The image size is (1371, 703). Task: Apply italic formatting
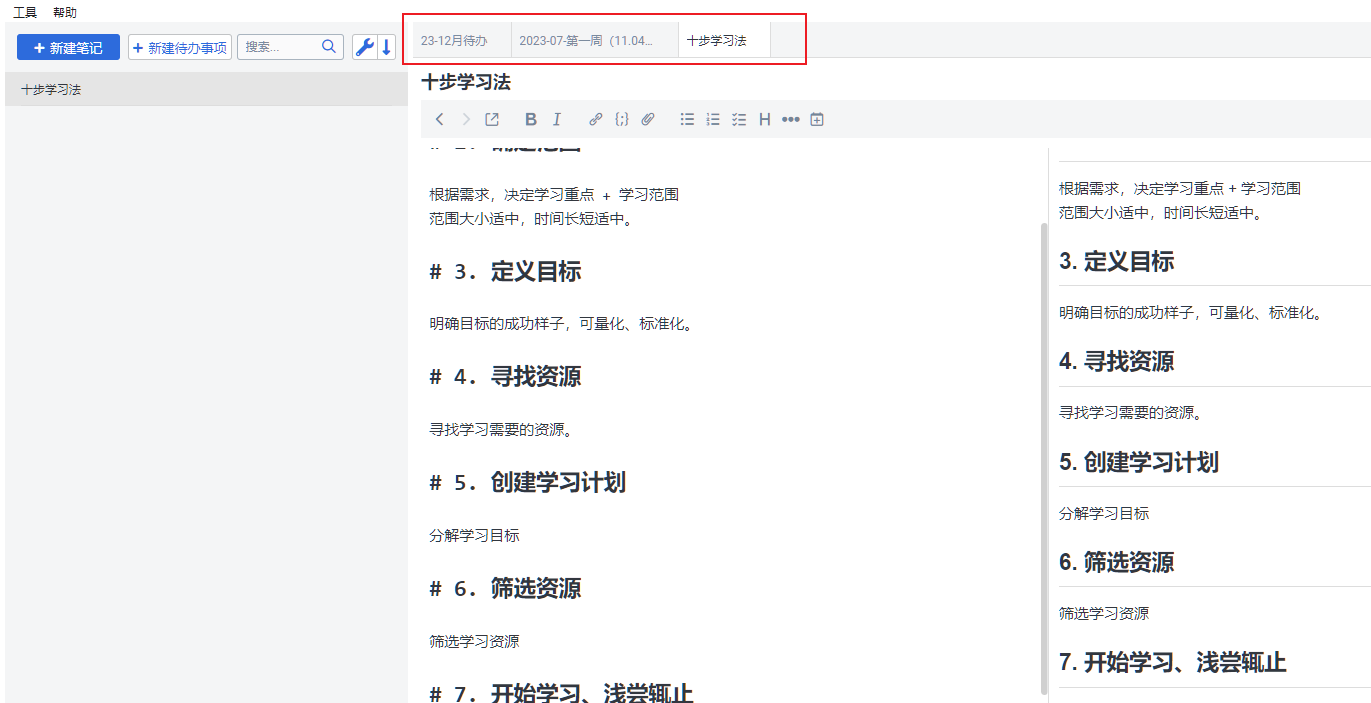[557, 119]
